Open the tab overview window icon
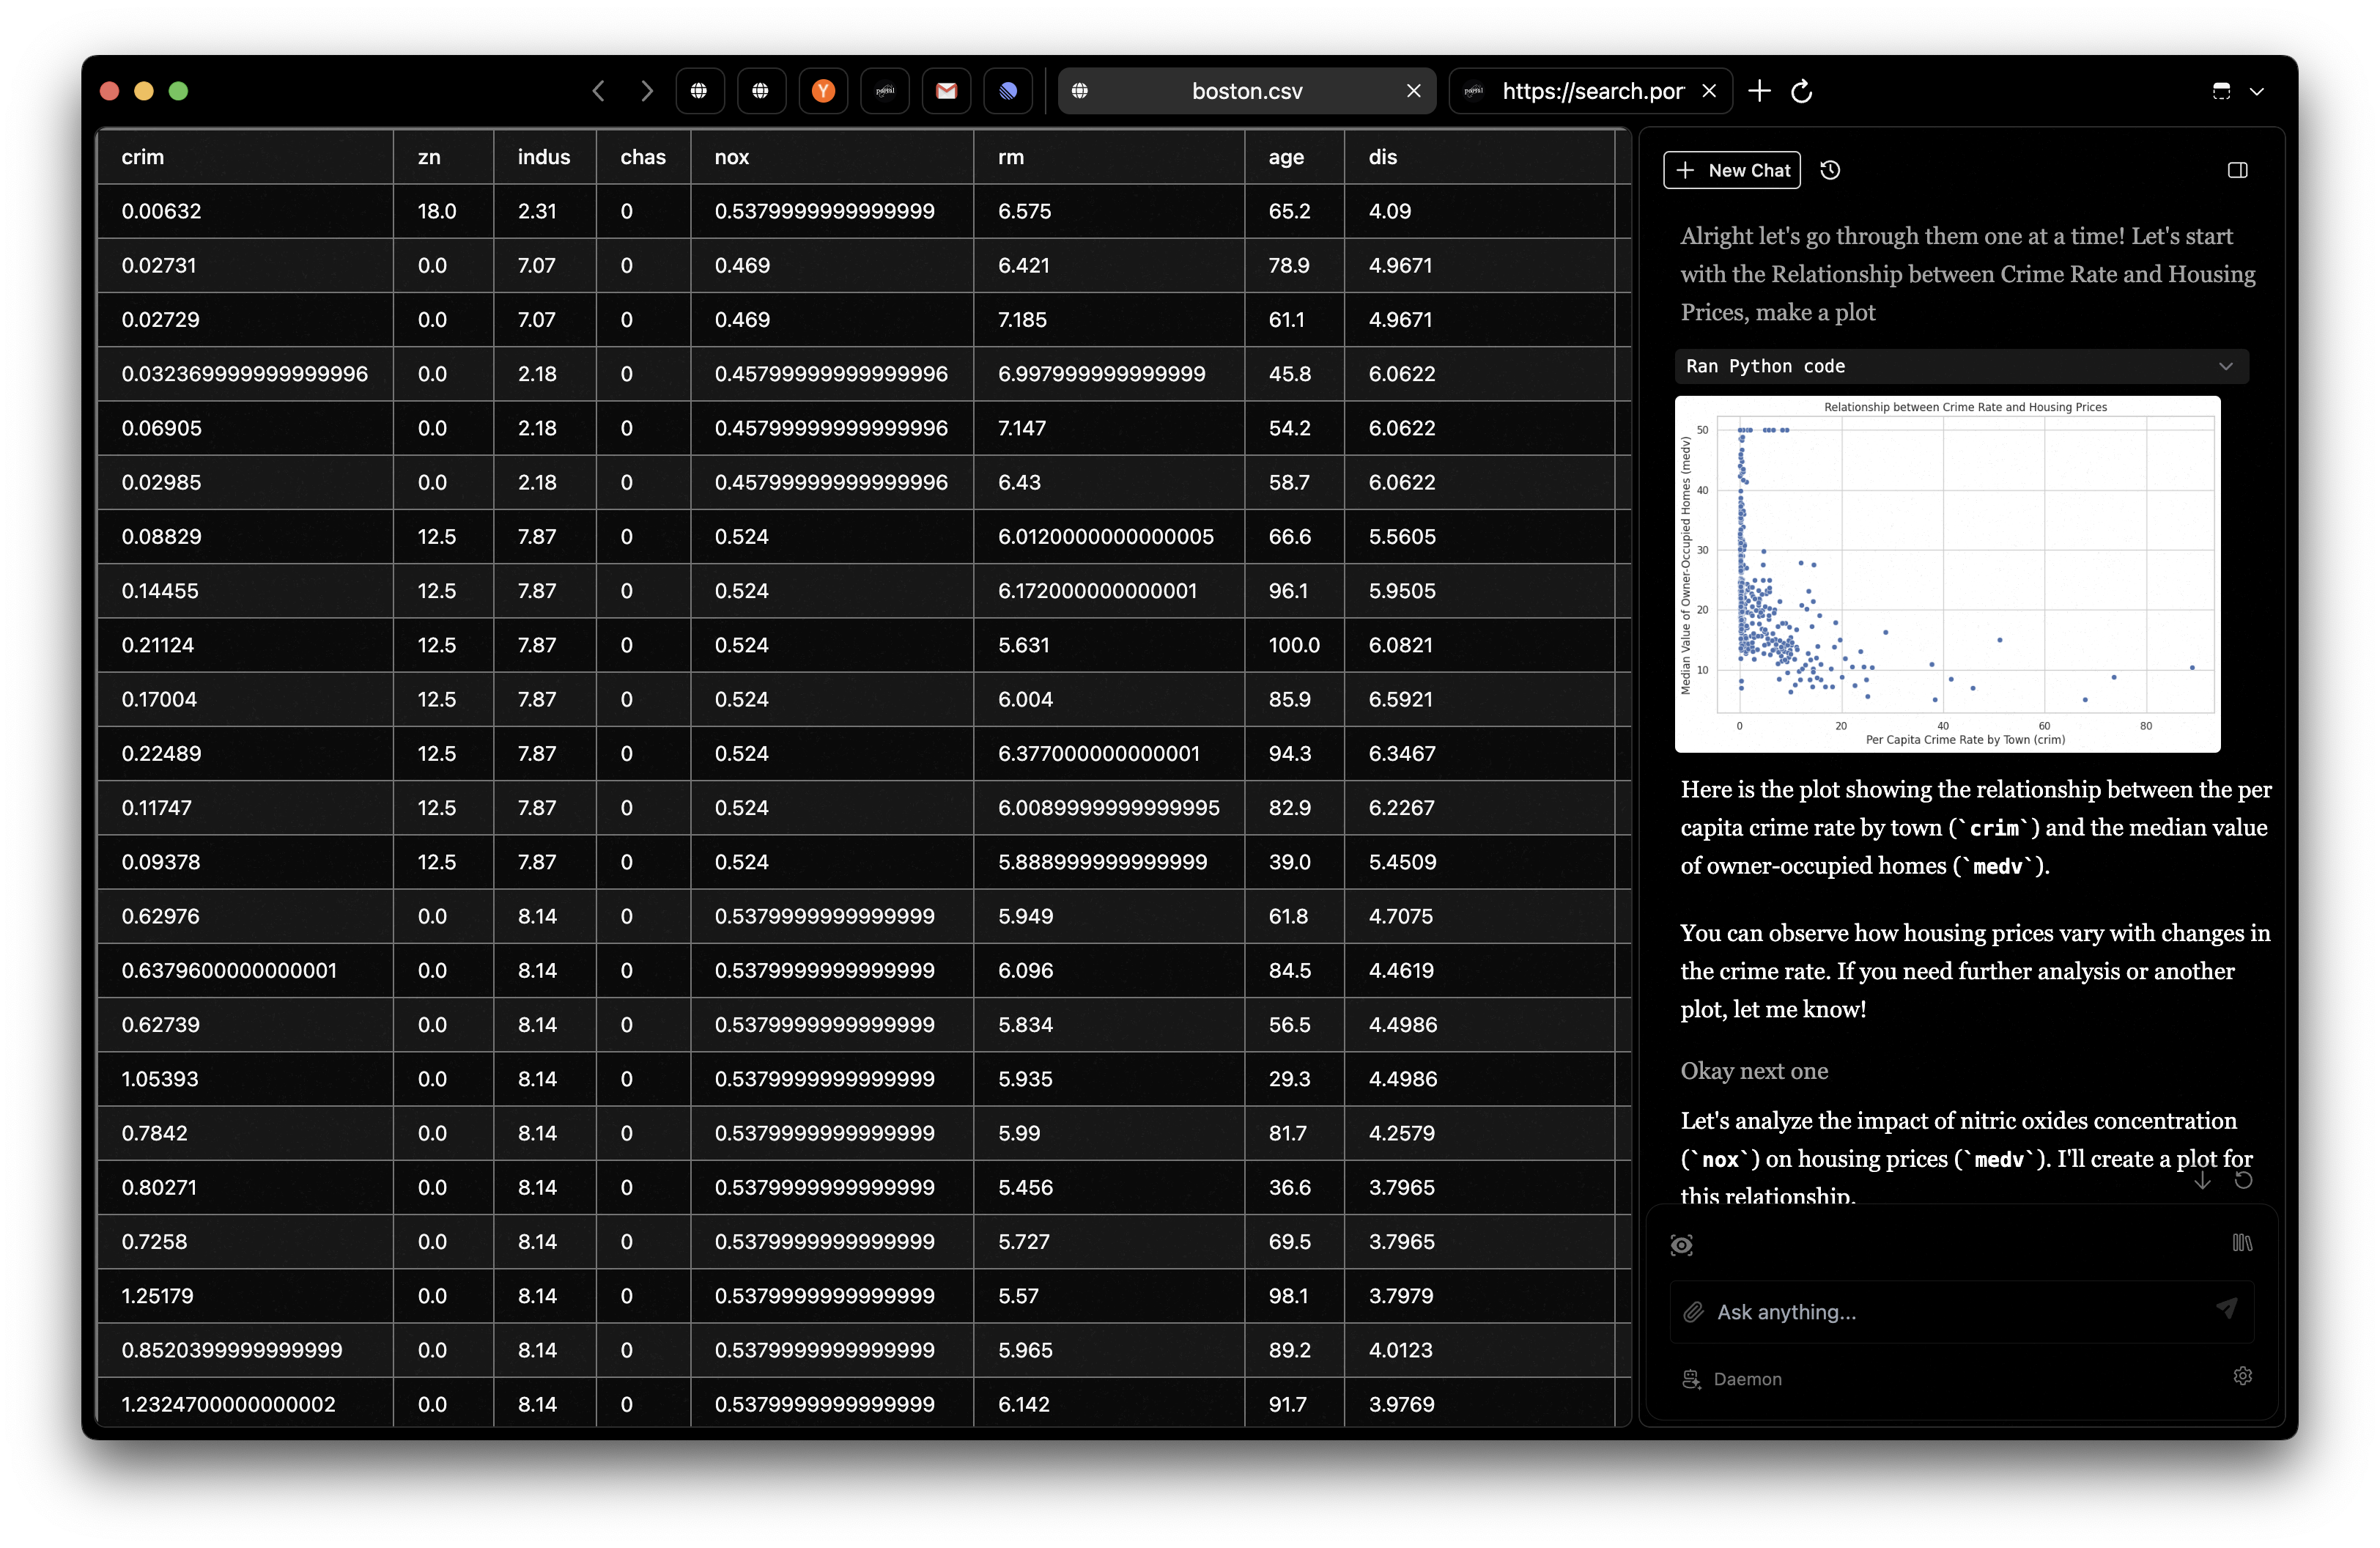Screen dimensions: 2380x1548 (x=2221, y=91)
